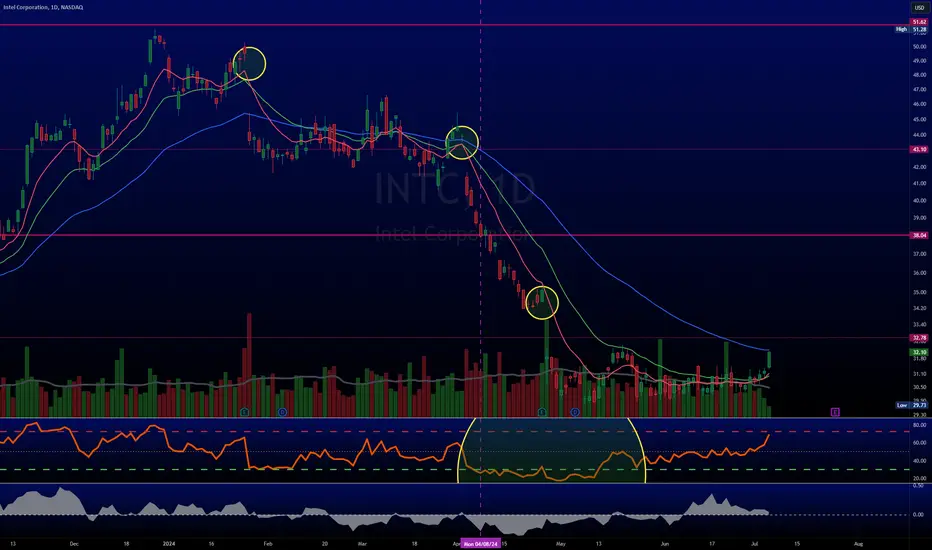The width and height of the screenshot is (932, 550).
Task: Click the first earnings E marker near February
Action: click(x=244, y=411)
